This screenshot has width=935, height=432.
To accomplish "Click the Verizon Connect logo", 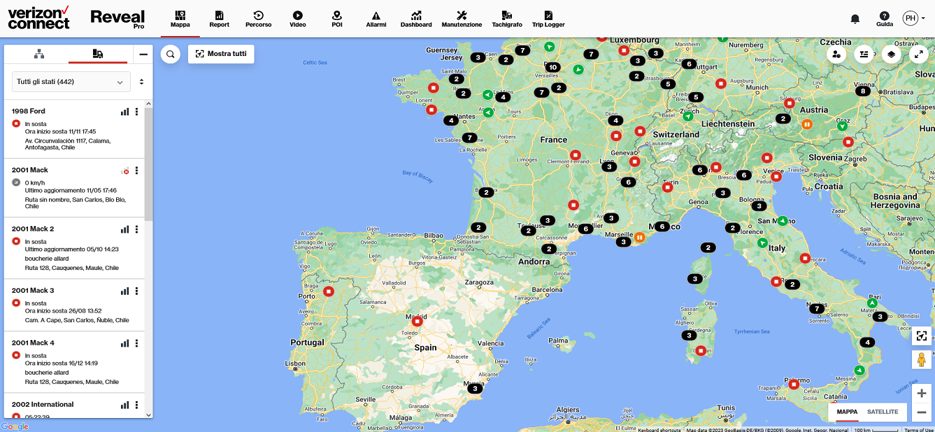I will point(39,18).
